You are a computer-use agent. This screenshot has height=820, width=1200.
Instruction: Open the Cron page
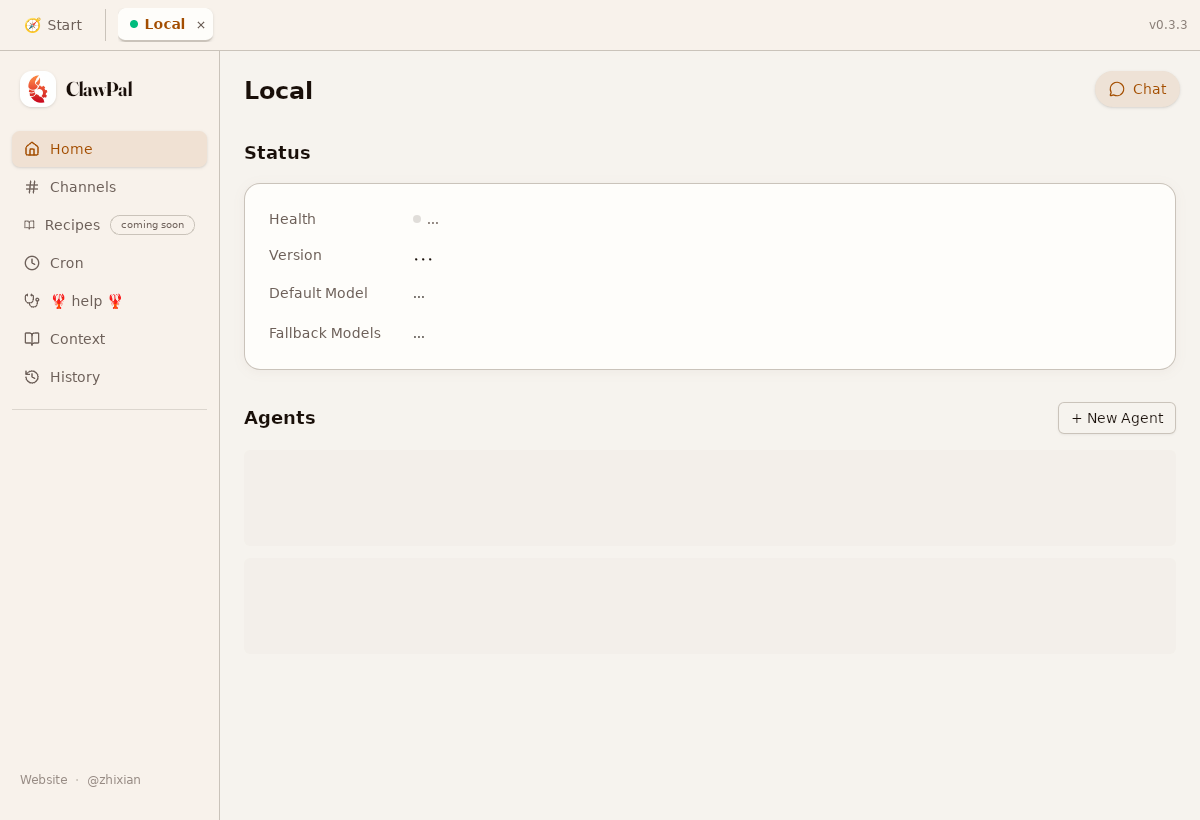pyautogui.click(x=110, y=263)
